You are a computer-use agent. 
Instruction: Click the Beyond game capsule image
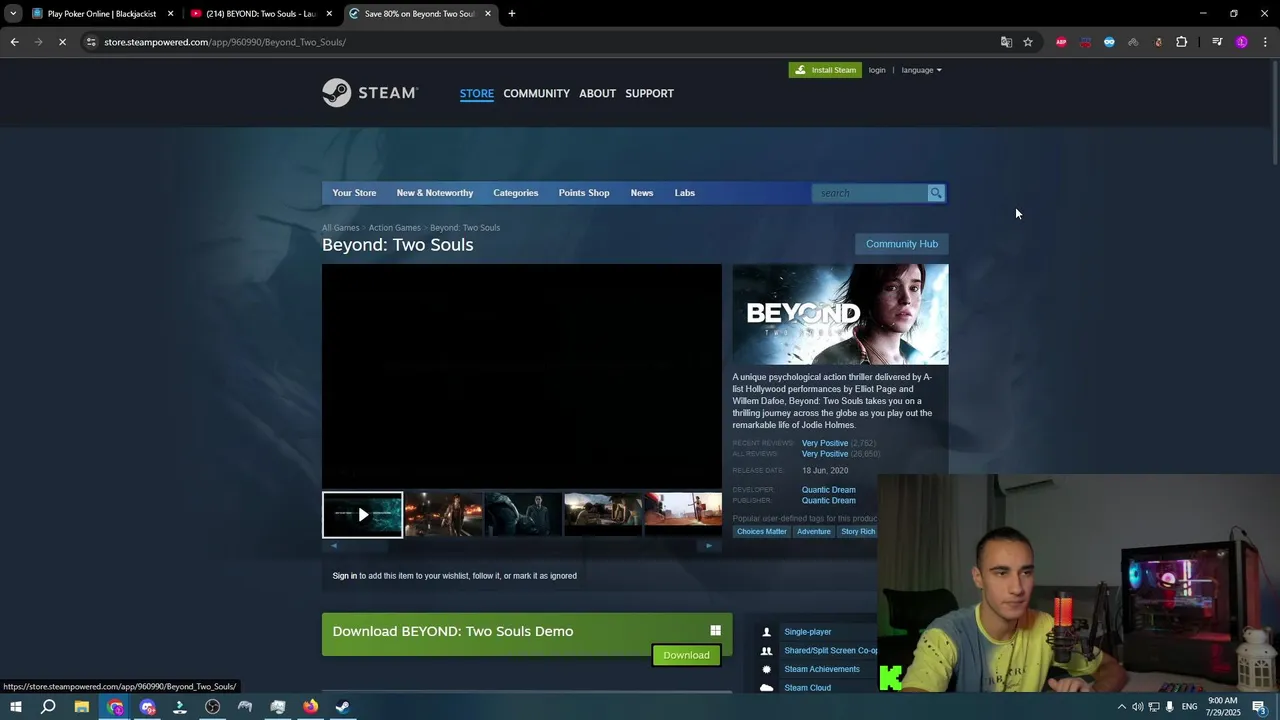tap(840, 314)
